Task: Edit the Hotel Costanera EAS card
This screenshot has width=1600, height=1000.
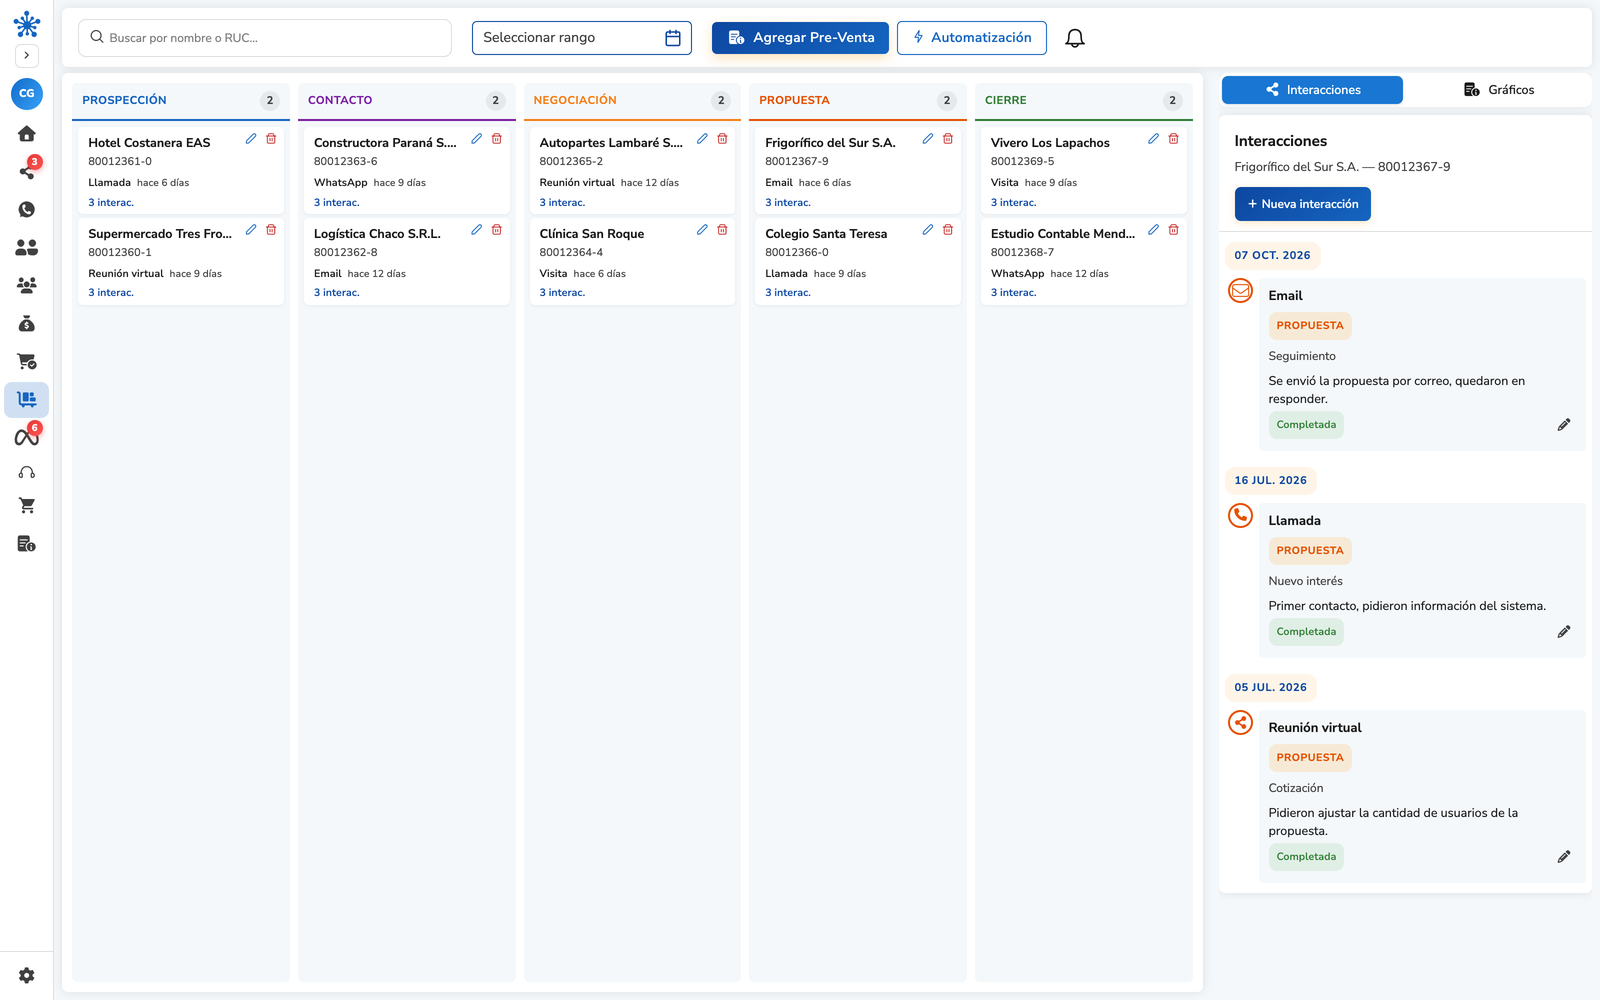Action: (x=251, y=139)
